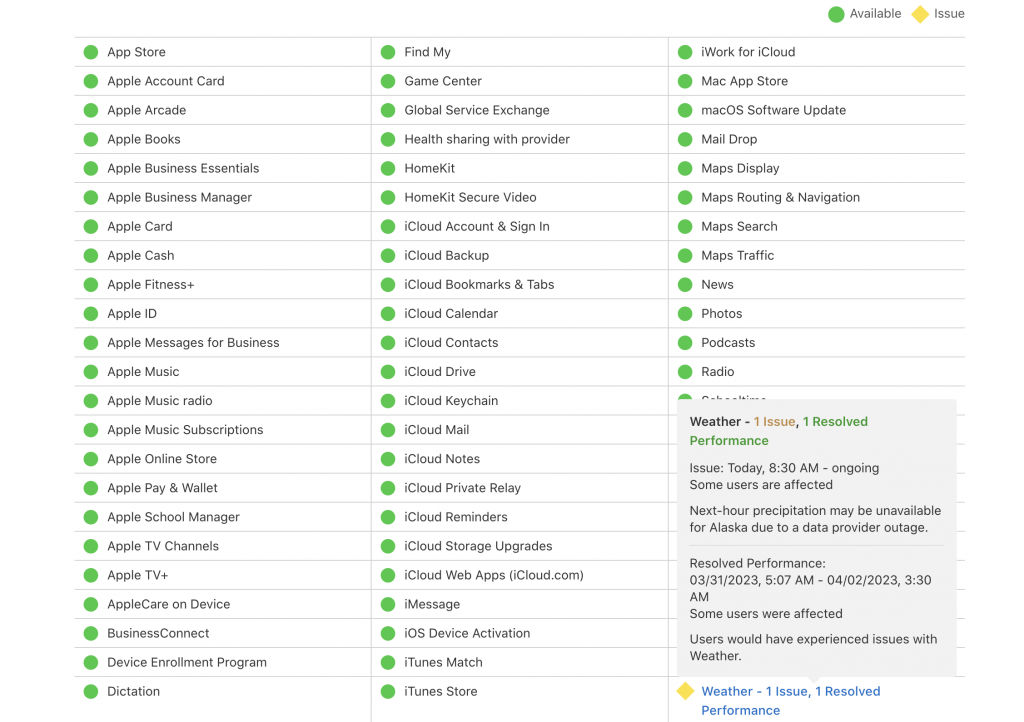Select the green status dot for iMessage

click(388, 604)
